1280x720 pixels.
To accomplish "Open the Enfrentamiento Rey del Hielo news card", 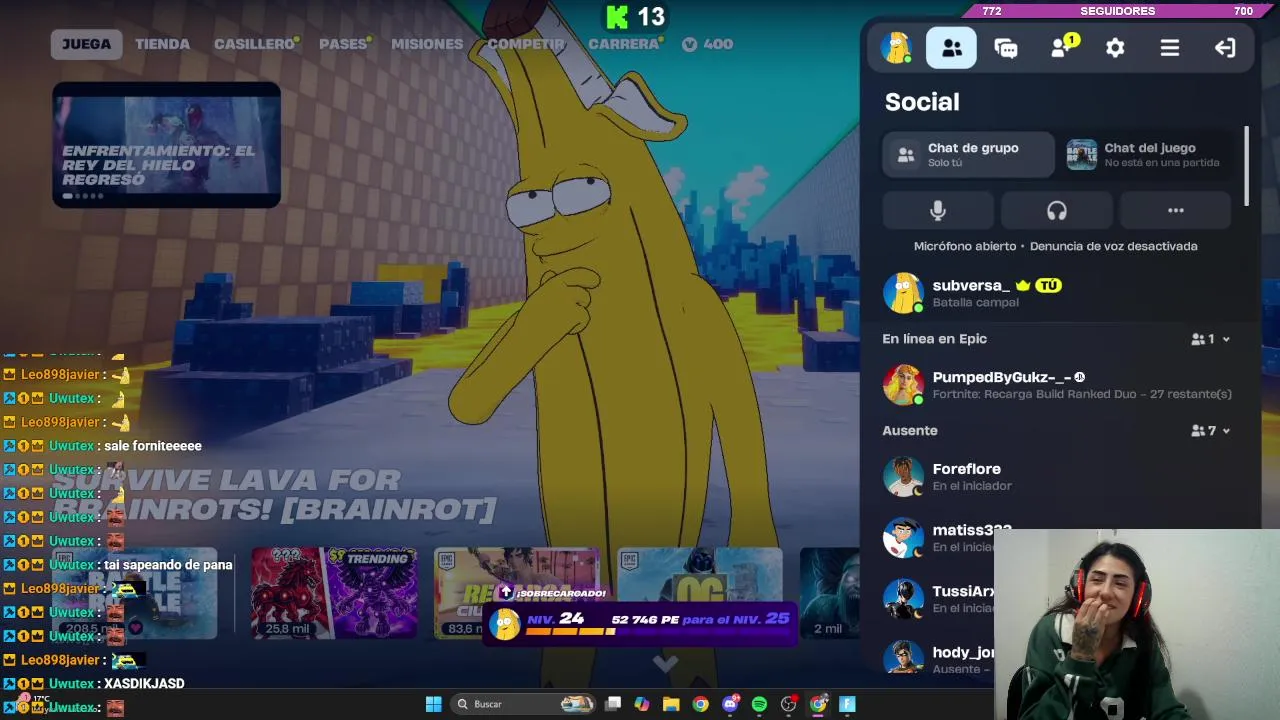I will 166,146.
